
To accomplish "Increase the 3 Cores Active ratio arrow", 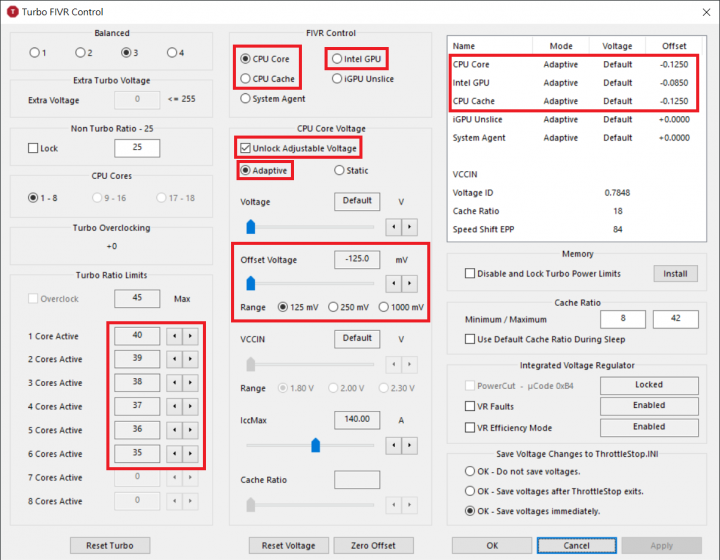I will coord(190,382).
